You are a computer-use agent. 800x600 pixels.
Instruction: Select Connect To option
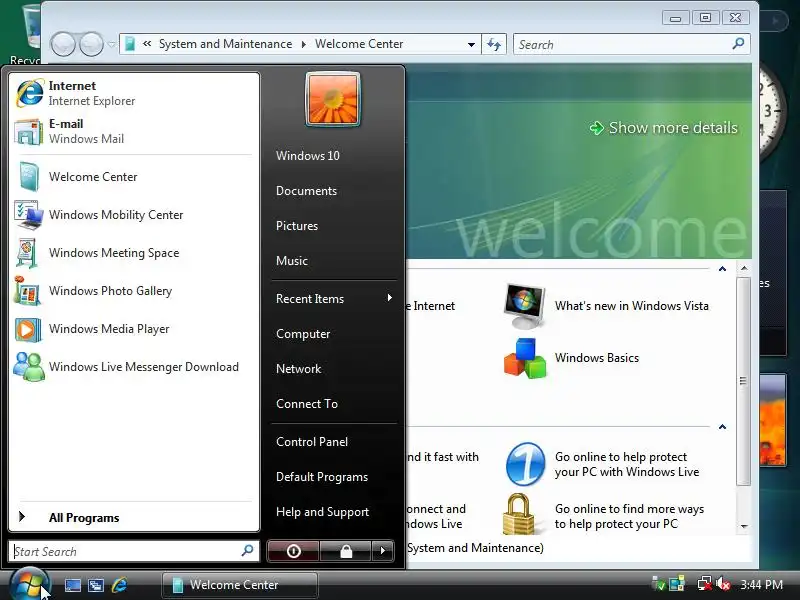(307, 404)
